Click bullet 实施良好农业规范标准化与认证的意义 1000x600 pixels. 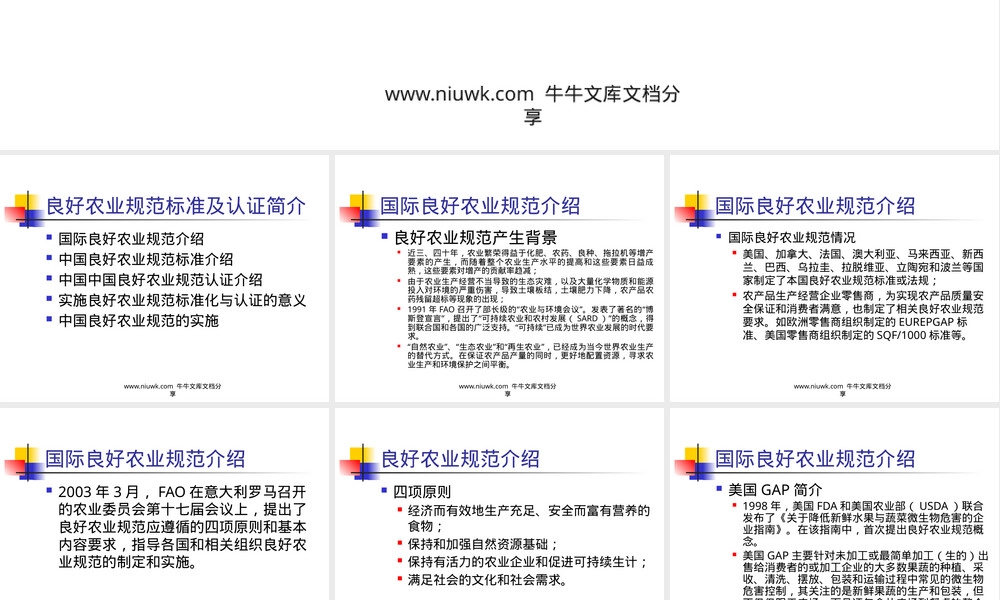coord(182,300)
